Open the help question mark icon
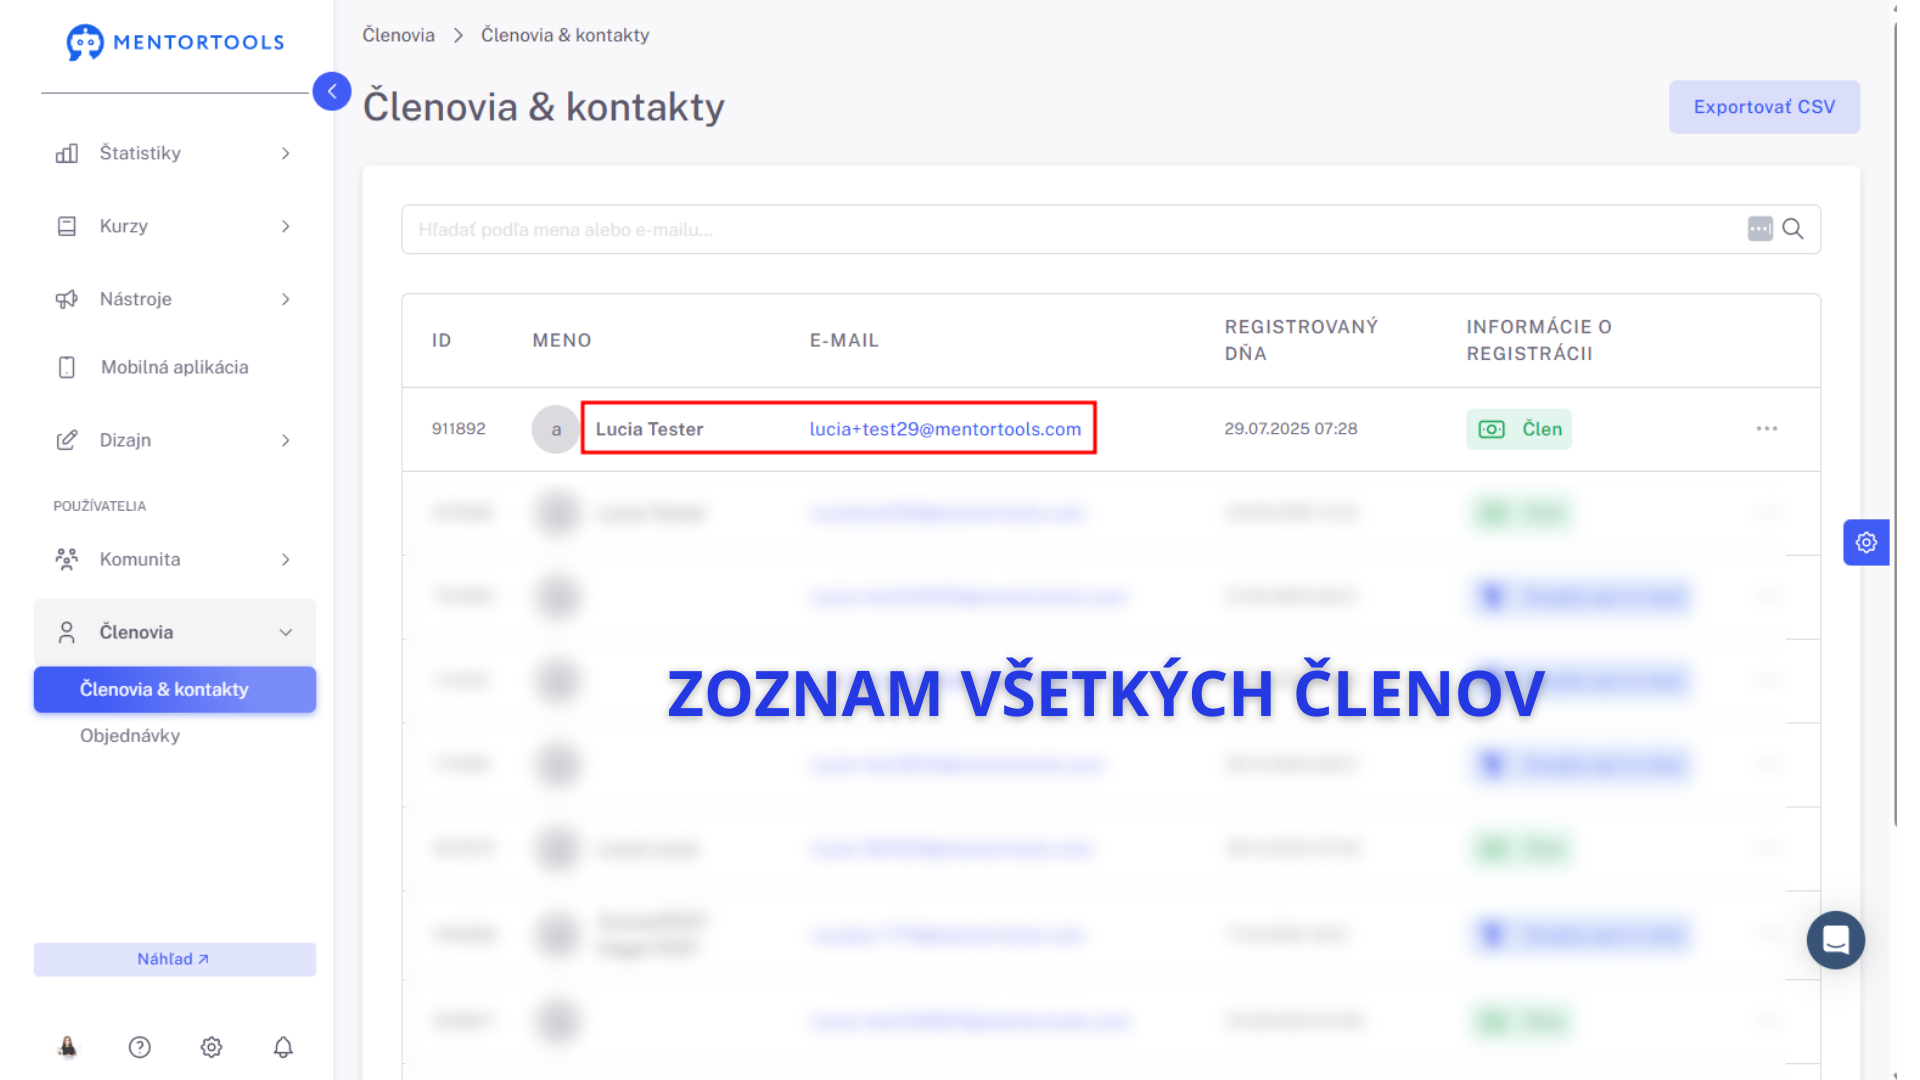Screen dimensions: 1920x1080 (x=140, y=1047)
